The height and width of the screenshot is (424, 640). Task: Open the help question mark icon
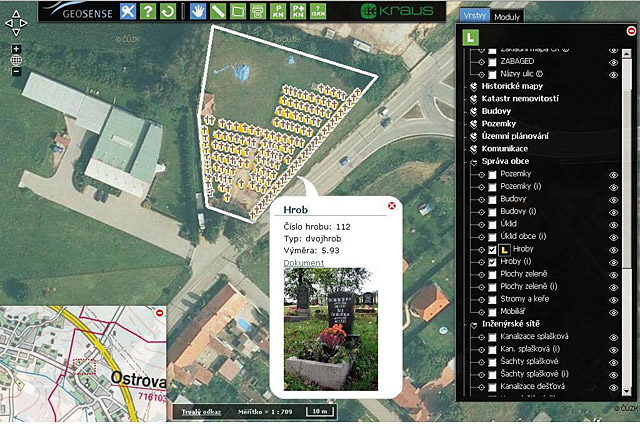click(x=148, y=11)
